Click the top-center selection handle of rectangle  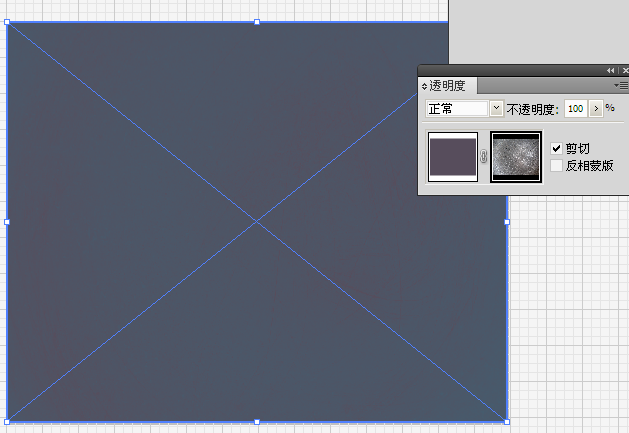click(x=257, y=22)
